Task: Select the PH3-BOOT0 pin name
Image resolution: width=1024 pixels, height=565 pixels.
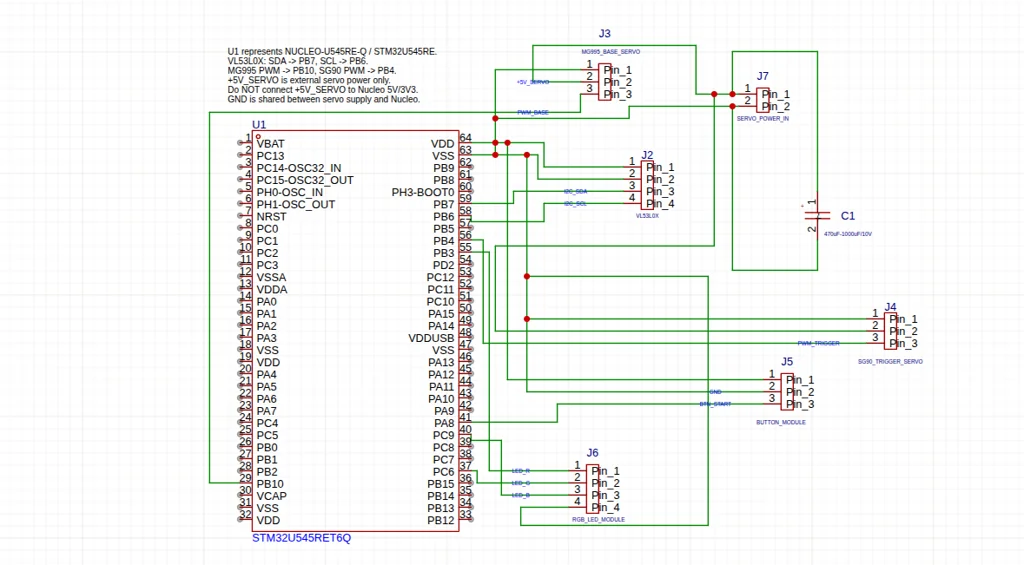Action: 423,193
